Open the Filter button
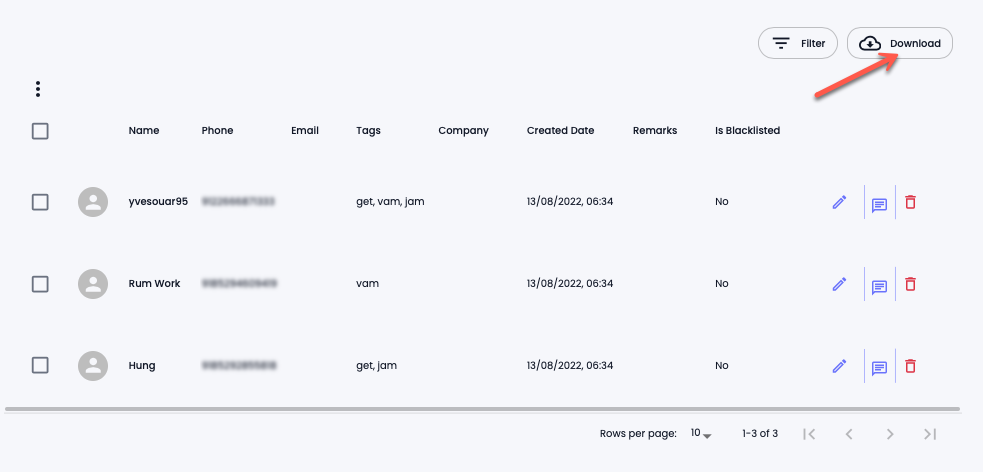 click(x=797, y=43)
